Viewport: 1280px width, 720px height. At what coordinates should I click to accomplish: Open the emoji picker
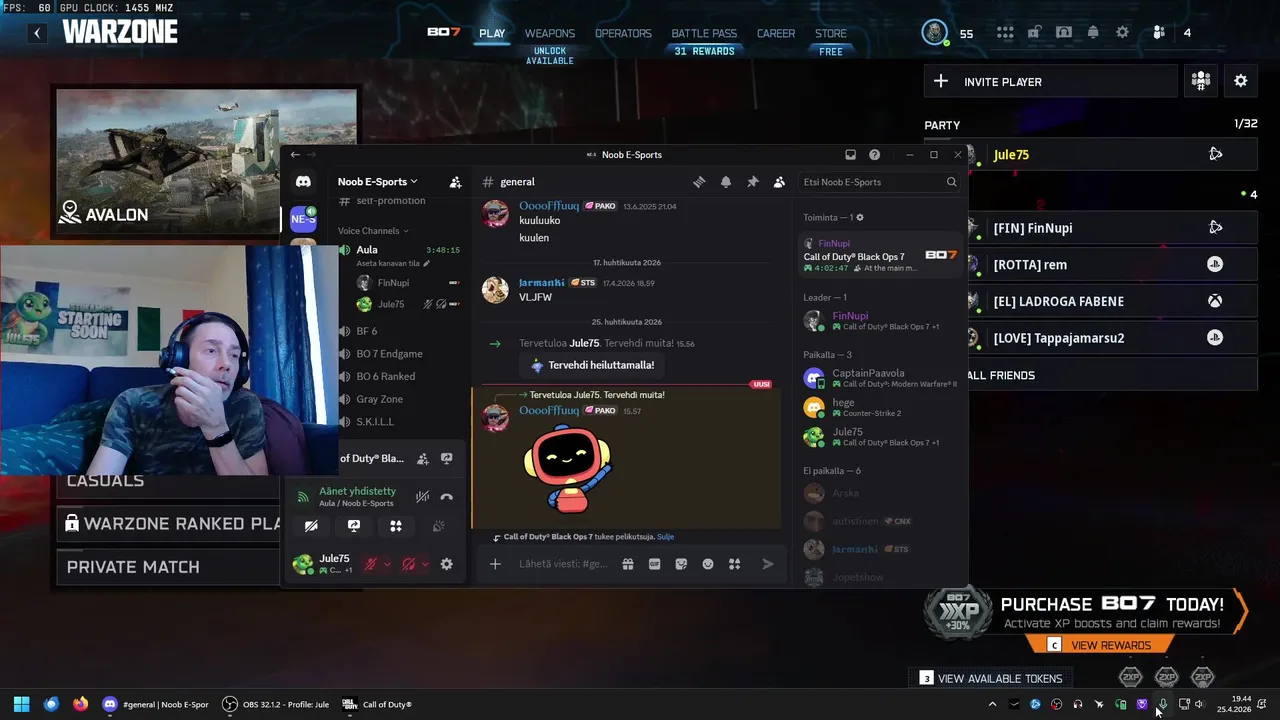click(708, 564)
